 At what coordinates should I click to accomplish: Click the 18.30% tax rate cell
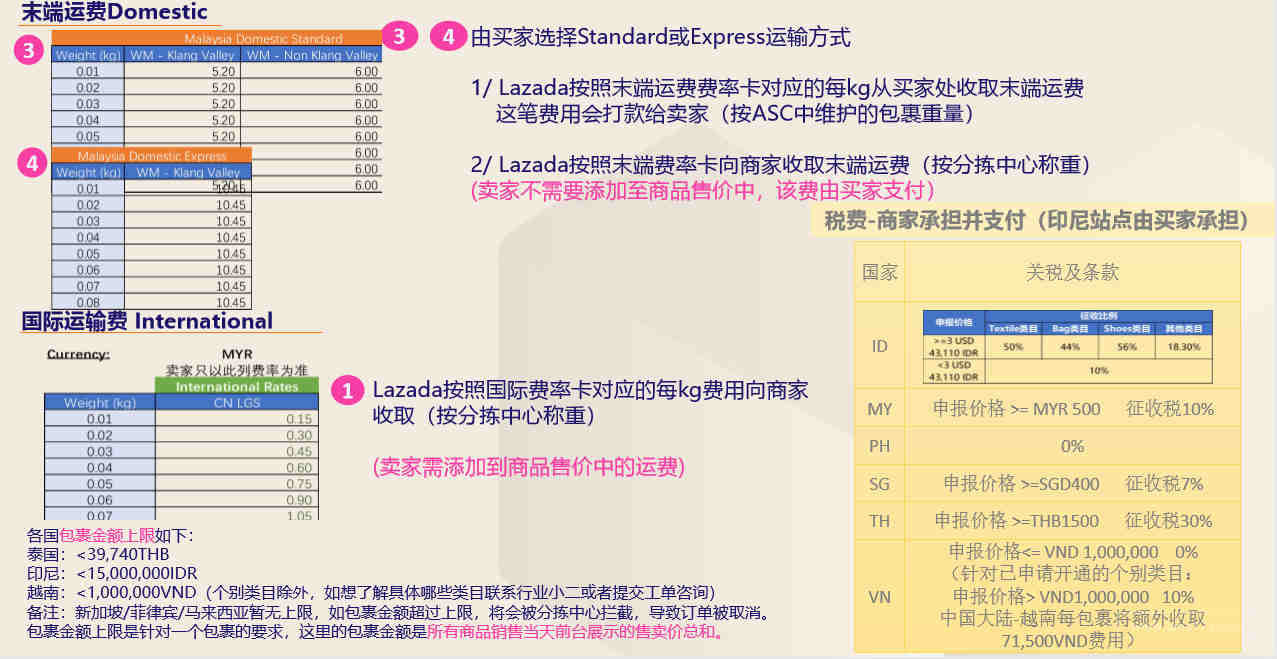(1185, 346)
